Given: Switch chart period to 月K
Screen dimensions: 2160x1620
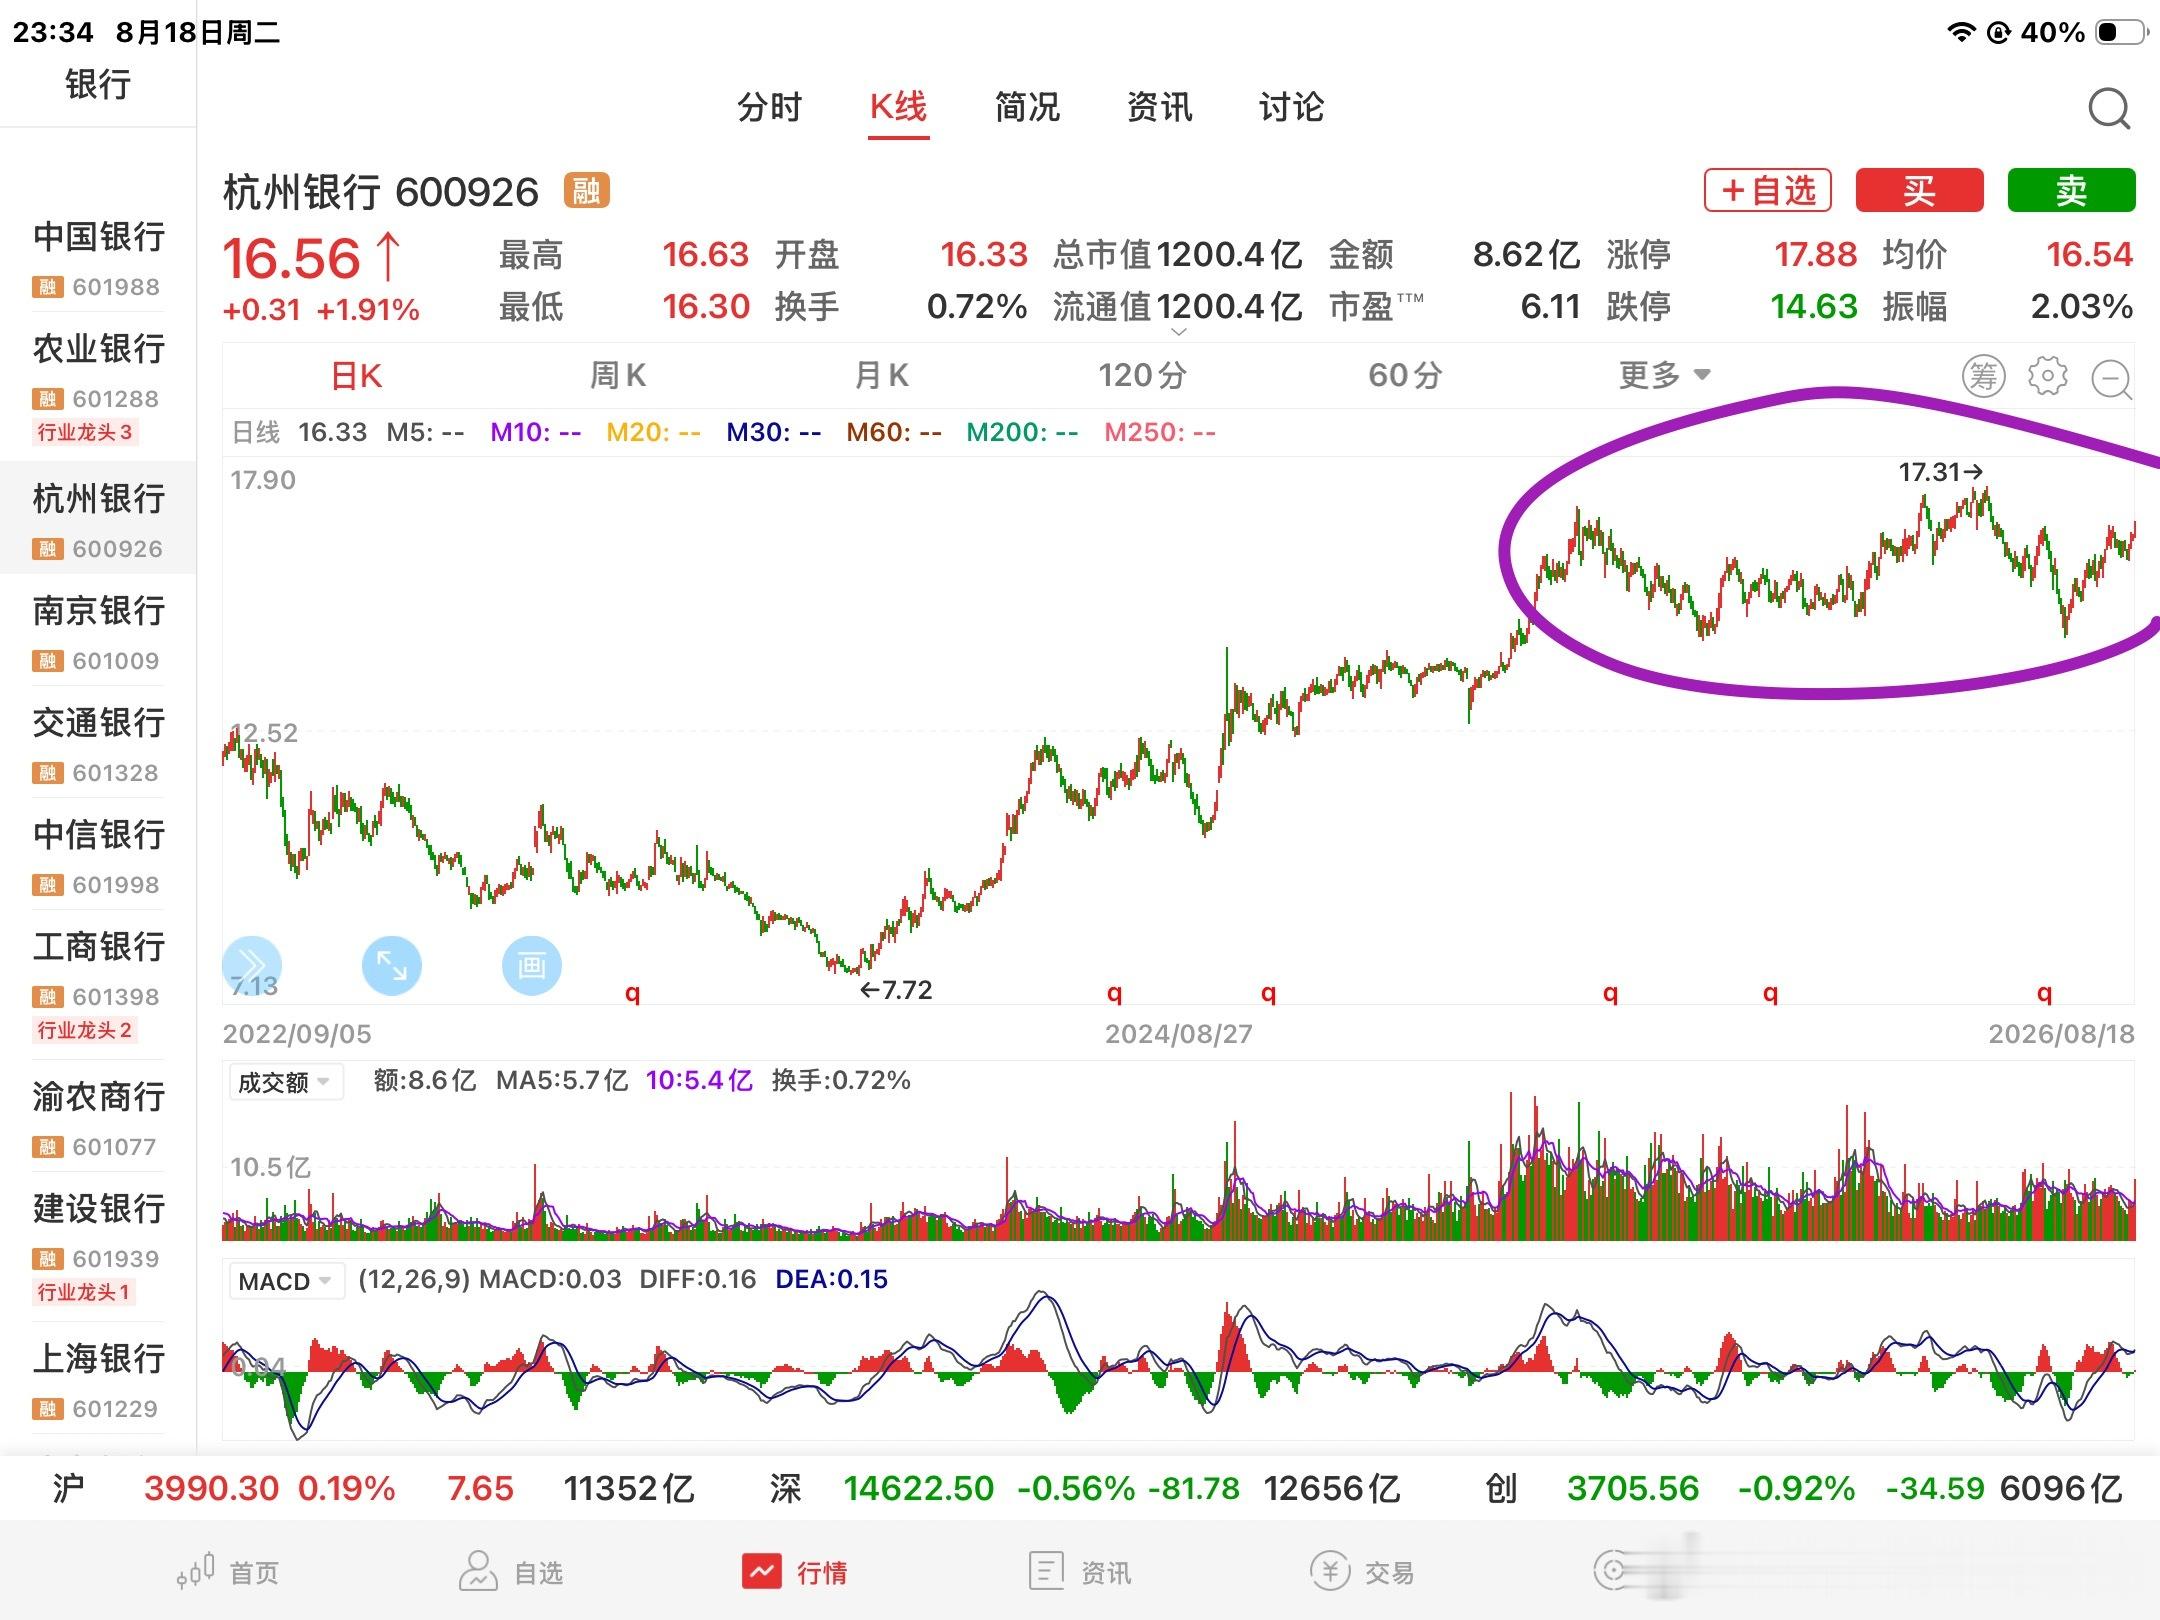Looking at the screenshot, I should click(881, 376).
